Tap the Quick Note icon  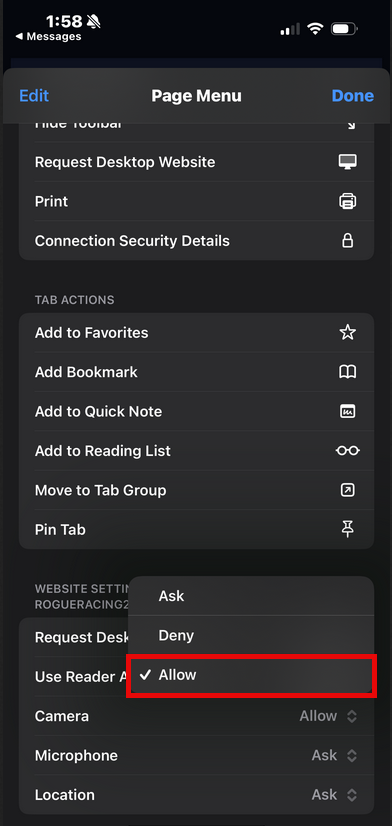pos(347,411)
